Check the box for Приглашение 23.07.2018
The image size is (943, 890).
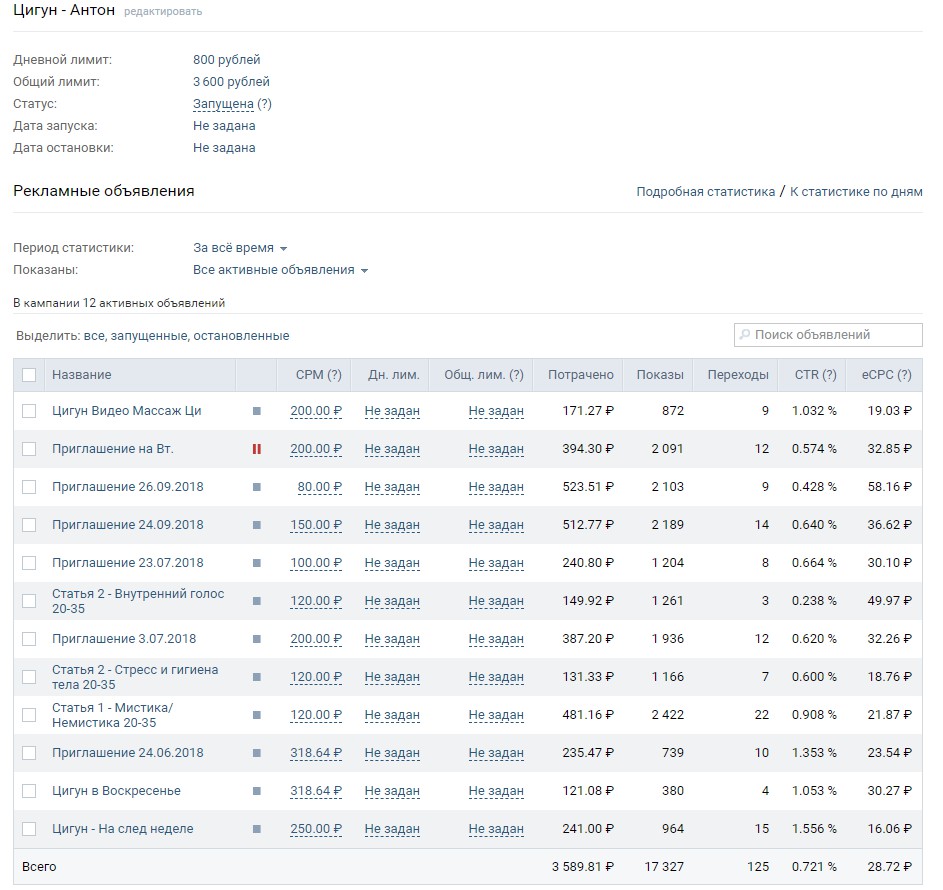[x=29, y=563]
